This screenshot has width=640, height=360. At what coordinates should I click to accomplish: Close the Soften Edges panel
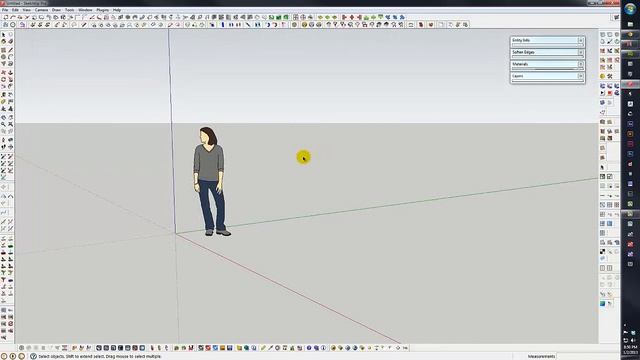click(x=580, y=52)
